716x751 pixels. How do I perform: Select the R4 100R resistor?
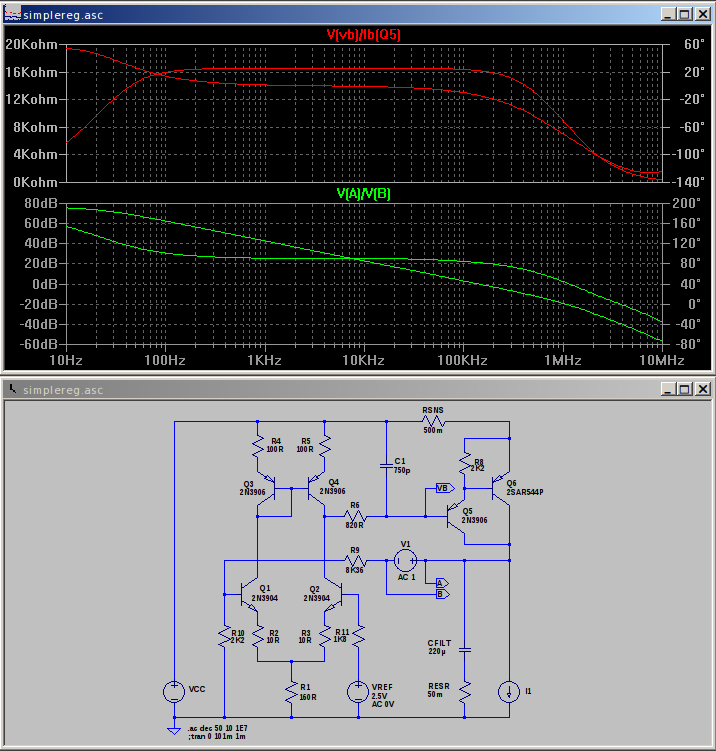click(258, 445)
